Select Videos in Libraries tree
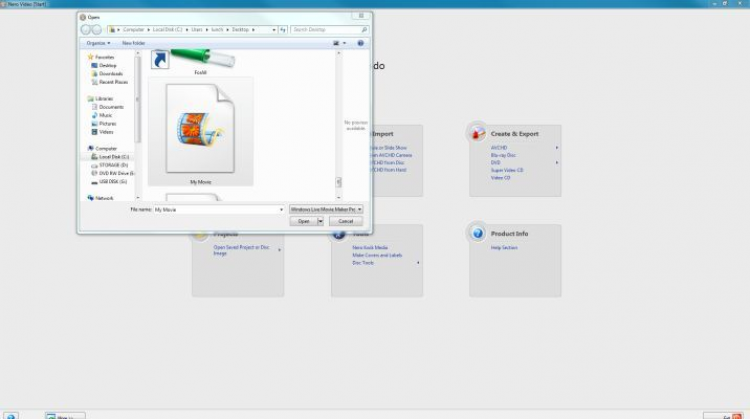Image resolution: width=750 pixels, height=419 pixels. point(106,132)
